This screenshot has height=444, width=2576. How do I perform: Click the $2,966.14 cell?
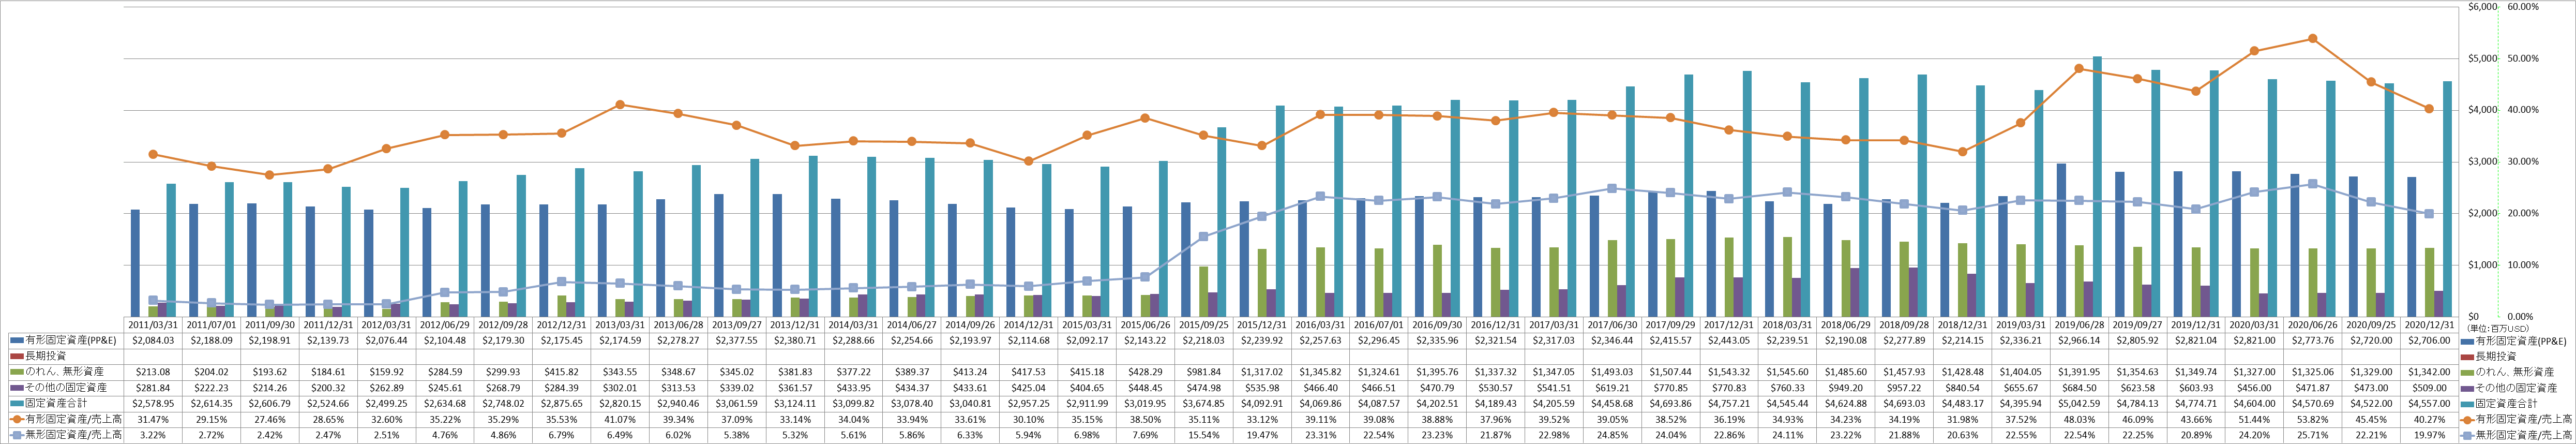pyautogui.click(x=2079, y=340)
